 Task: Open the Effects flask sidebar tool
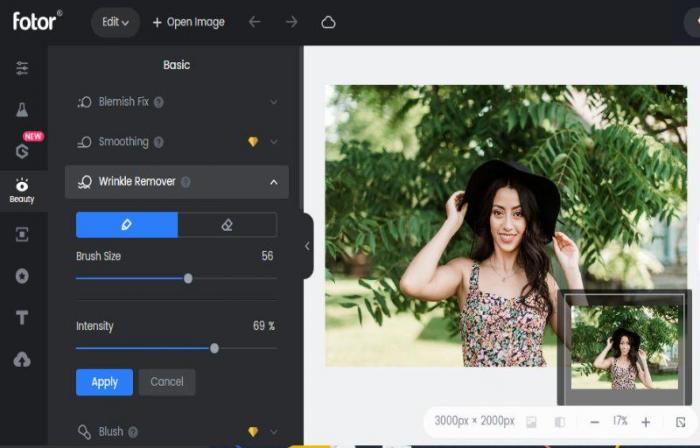tap(22, 109)
